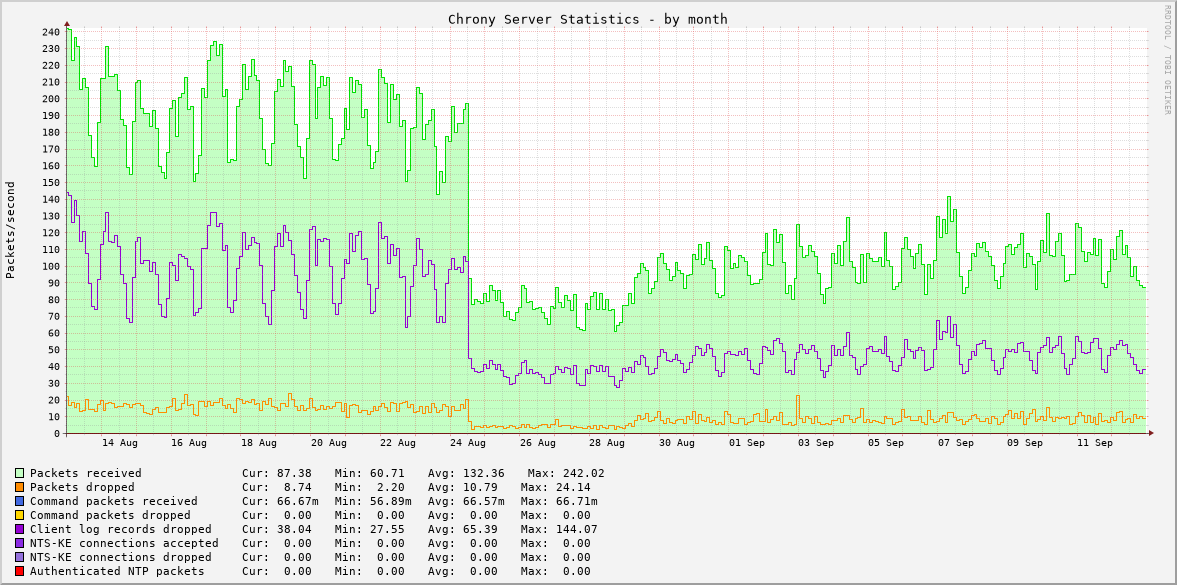Click the 26 Aug x-axis date label

click(x=537, y=443)
